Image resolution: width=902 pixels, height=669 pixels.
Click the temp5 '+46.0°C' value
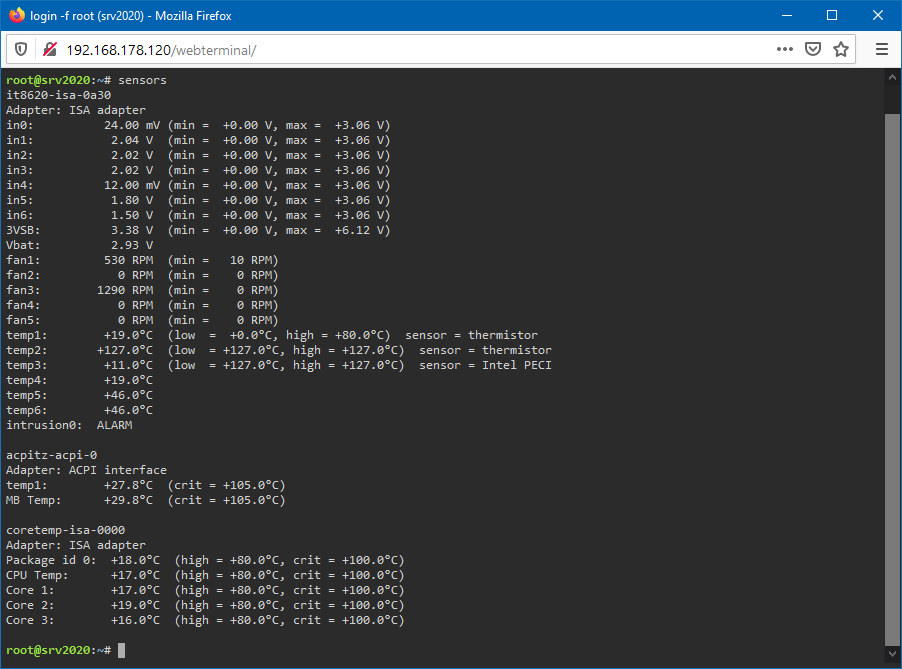click(129, 395)
